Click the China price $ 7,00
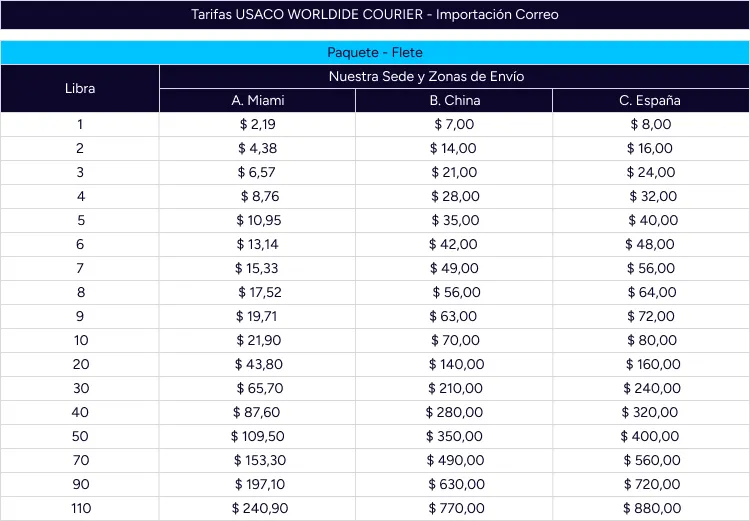 (454, 124)
